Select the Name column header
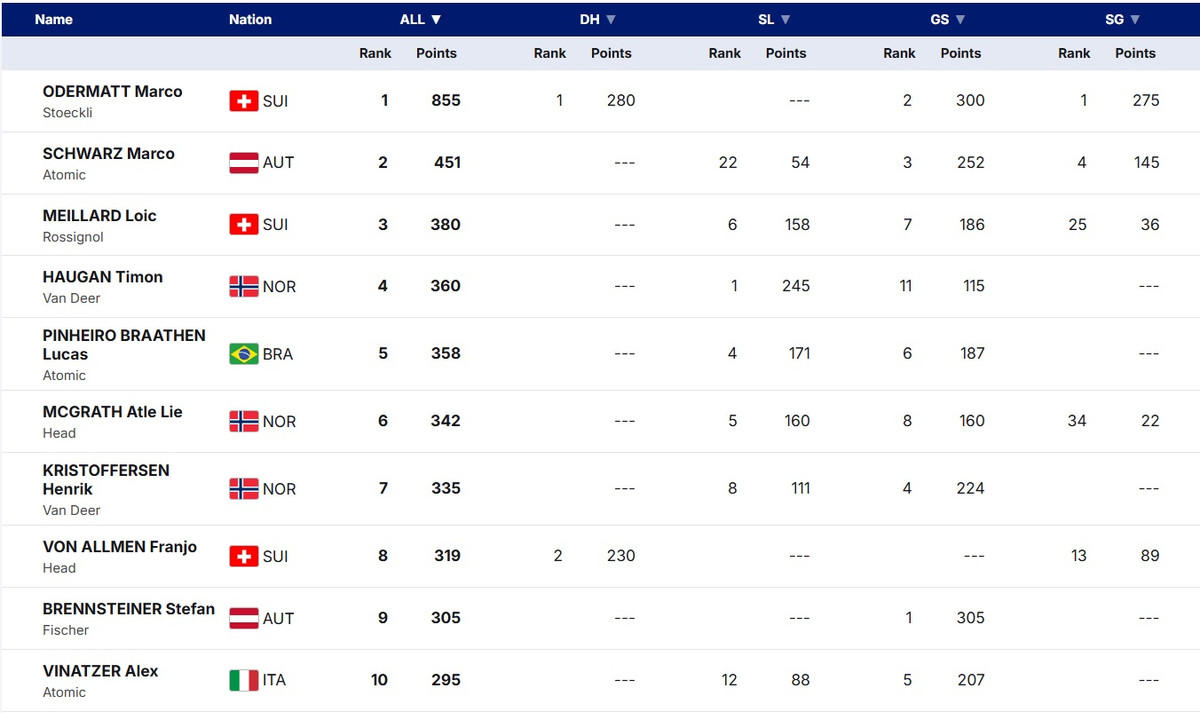The image size is (1200, 713). click(x=54, y=19)
